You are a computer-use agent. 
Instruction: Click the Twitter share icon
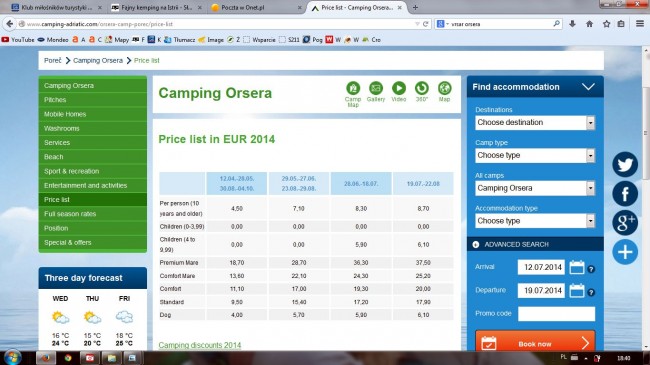625,164
